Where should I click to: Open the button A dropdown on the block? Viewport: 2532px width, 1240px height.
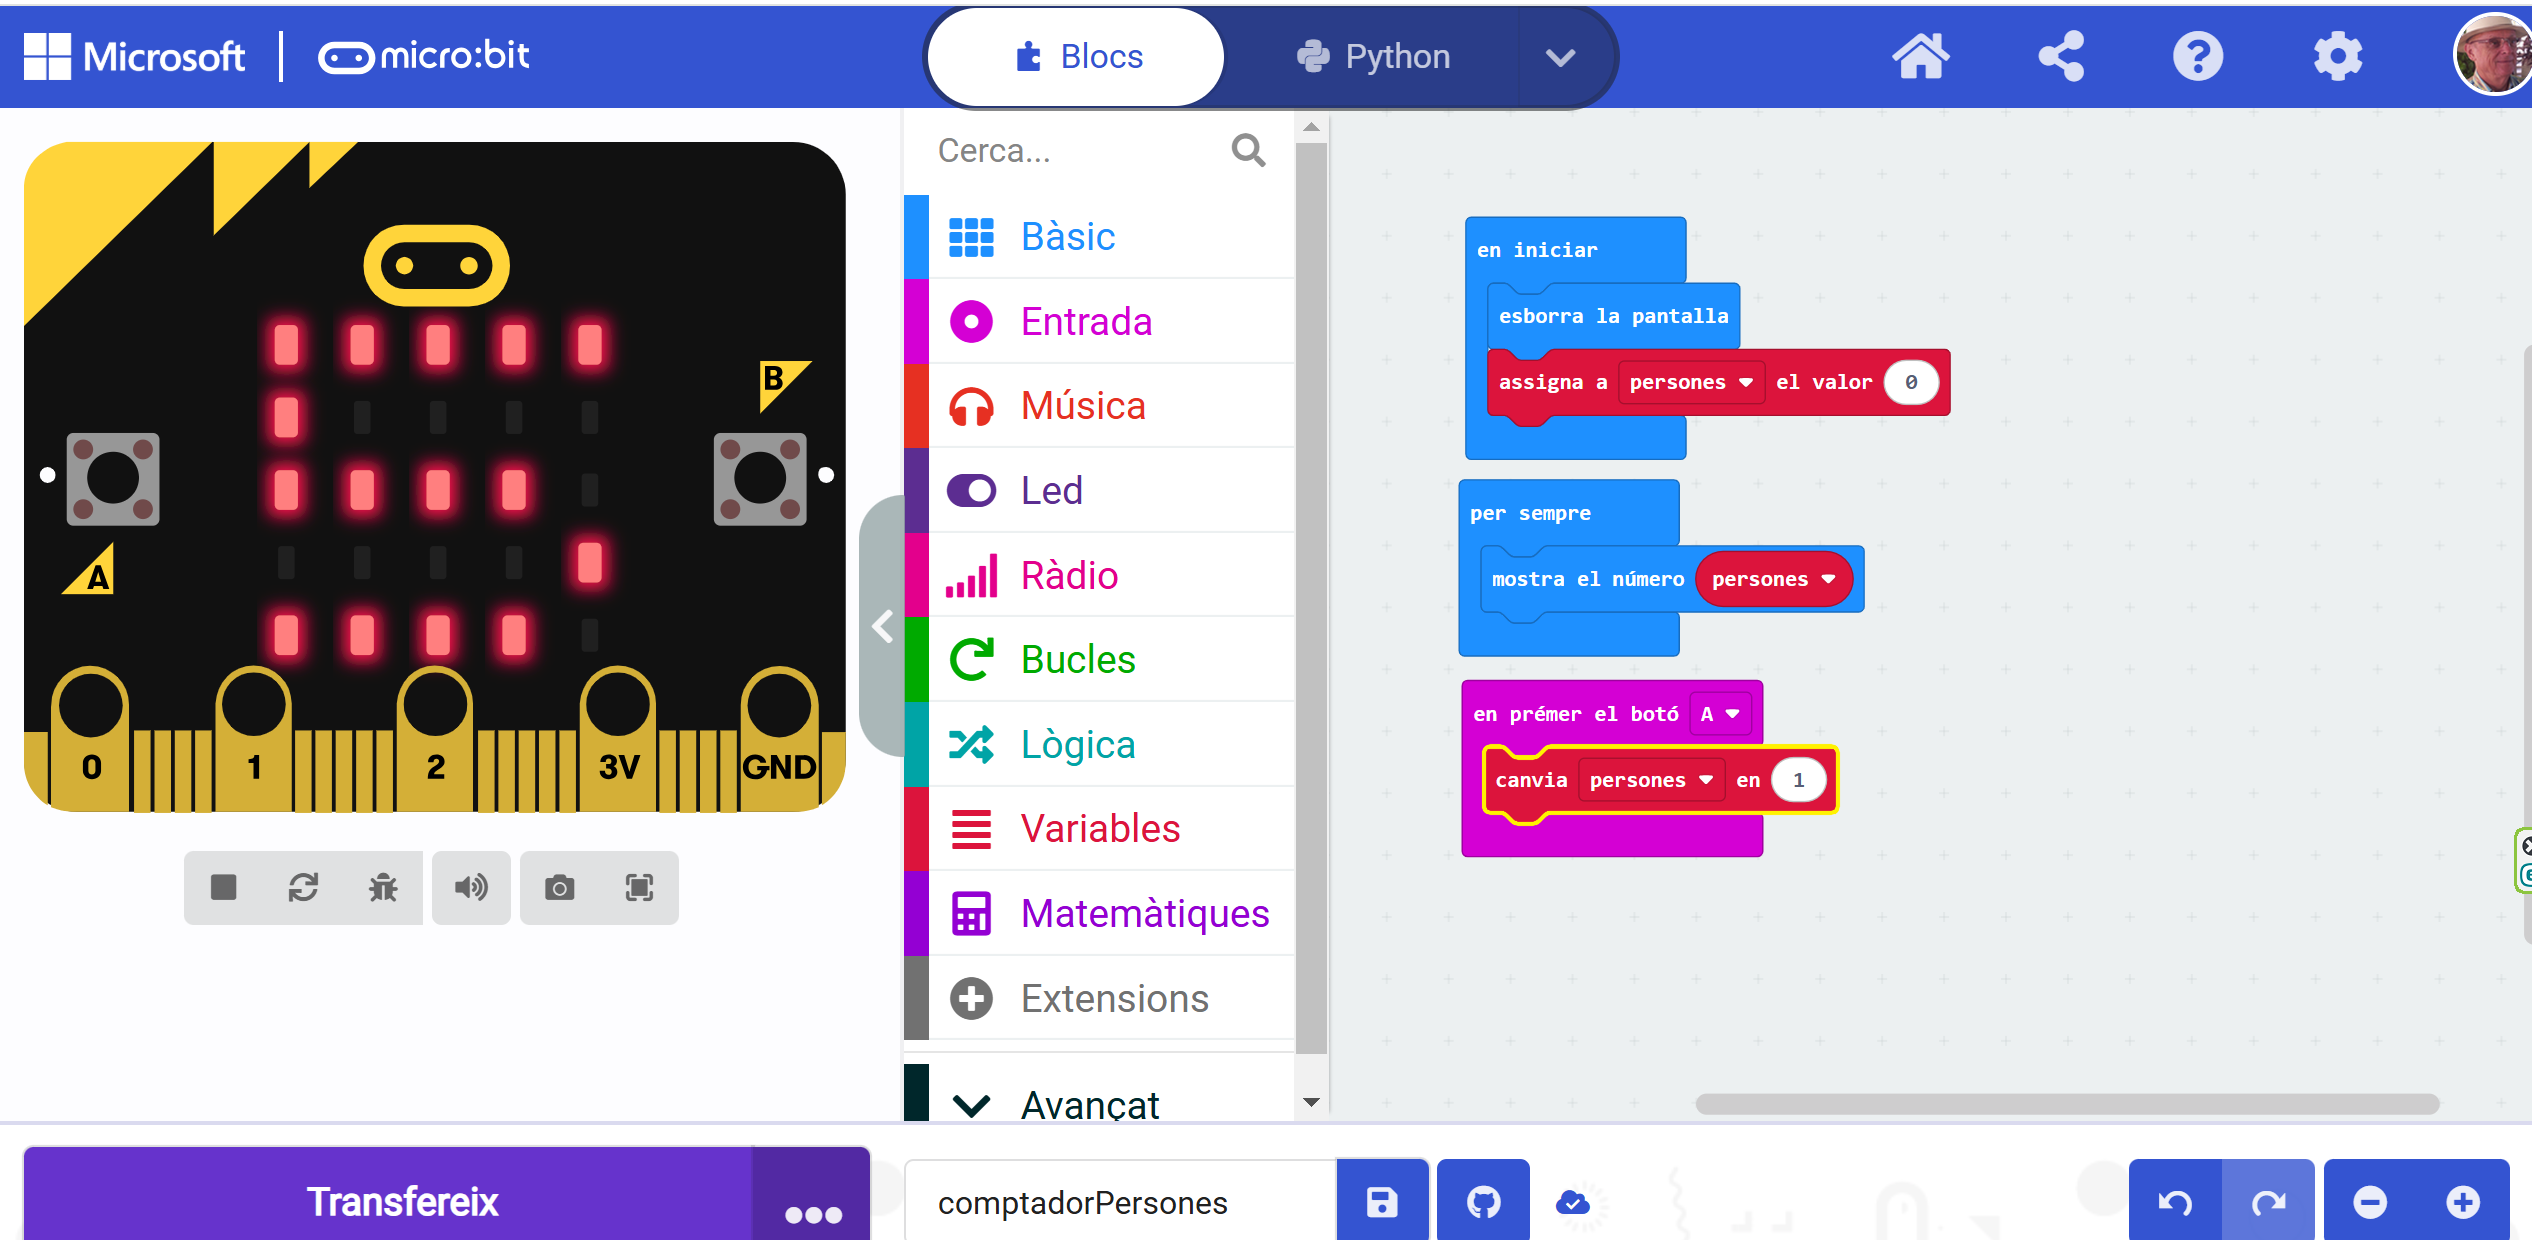pos(1721,714)
